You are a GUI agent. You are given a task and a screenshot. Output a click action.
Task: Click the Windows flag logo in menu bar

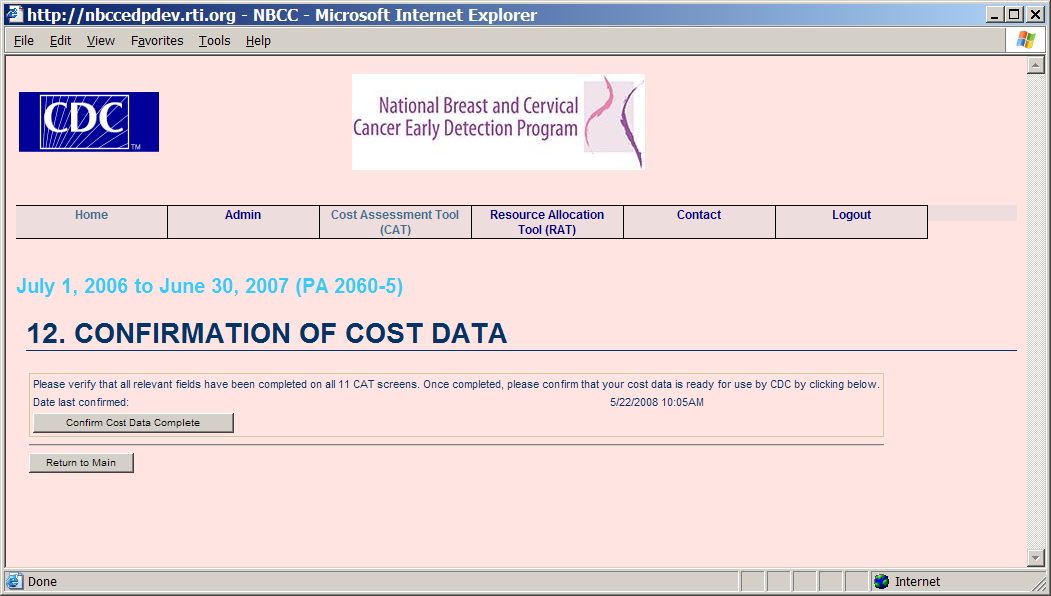(1026, 40)
